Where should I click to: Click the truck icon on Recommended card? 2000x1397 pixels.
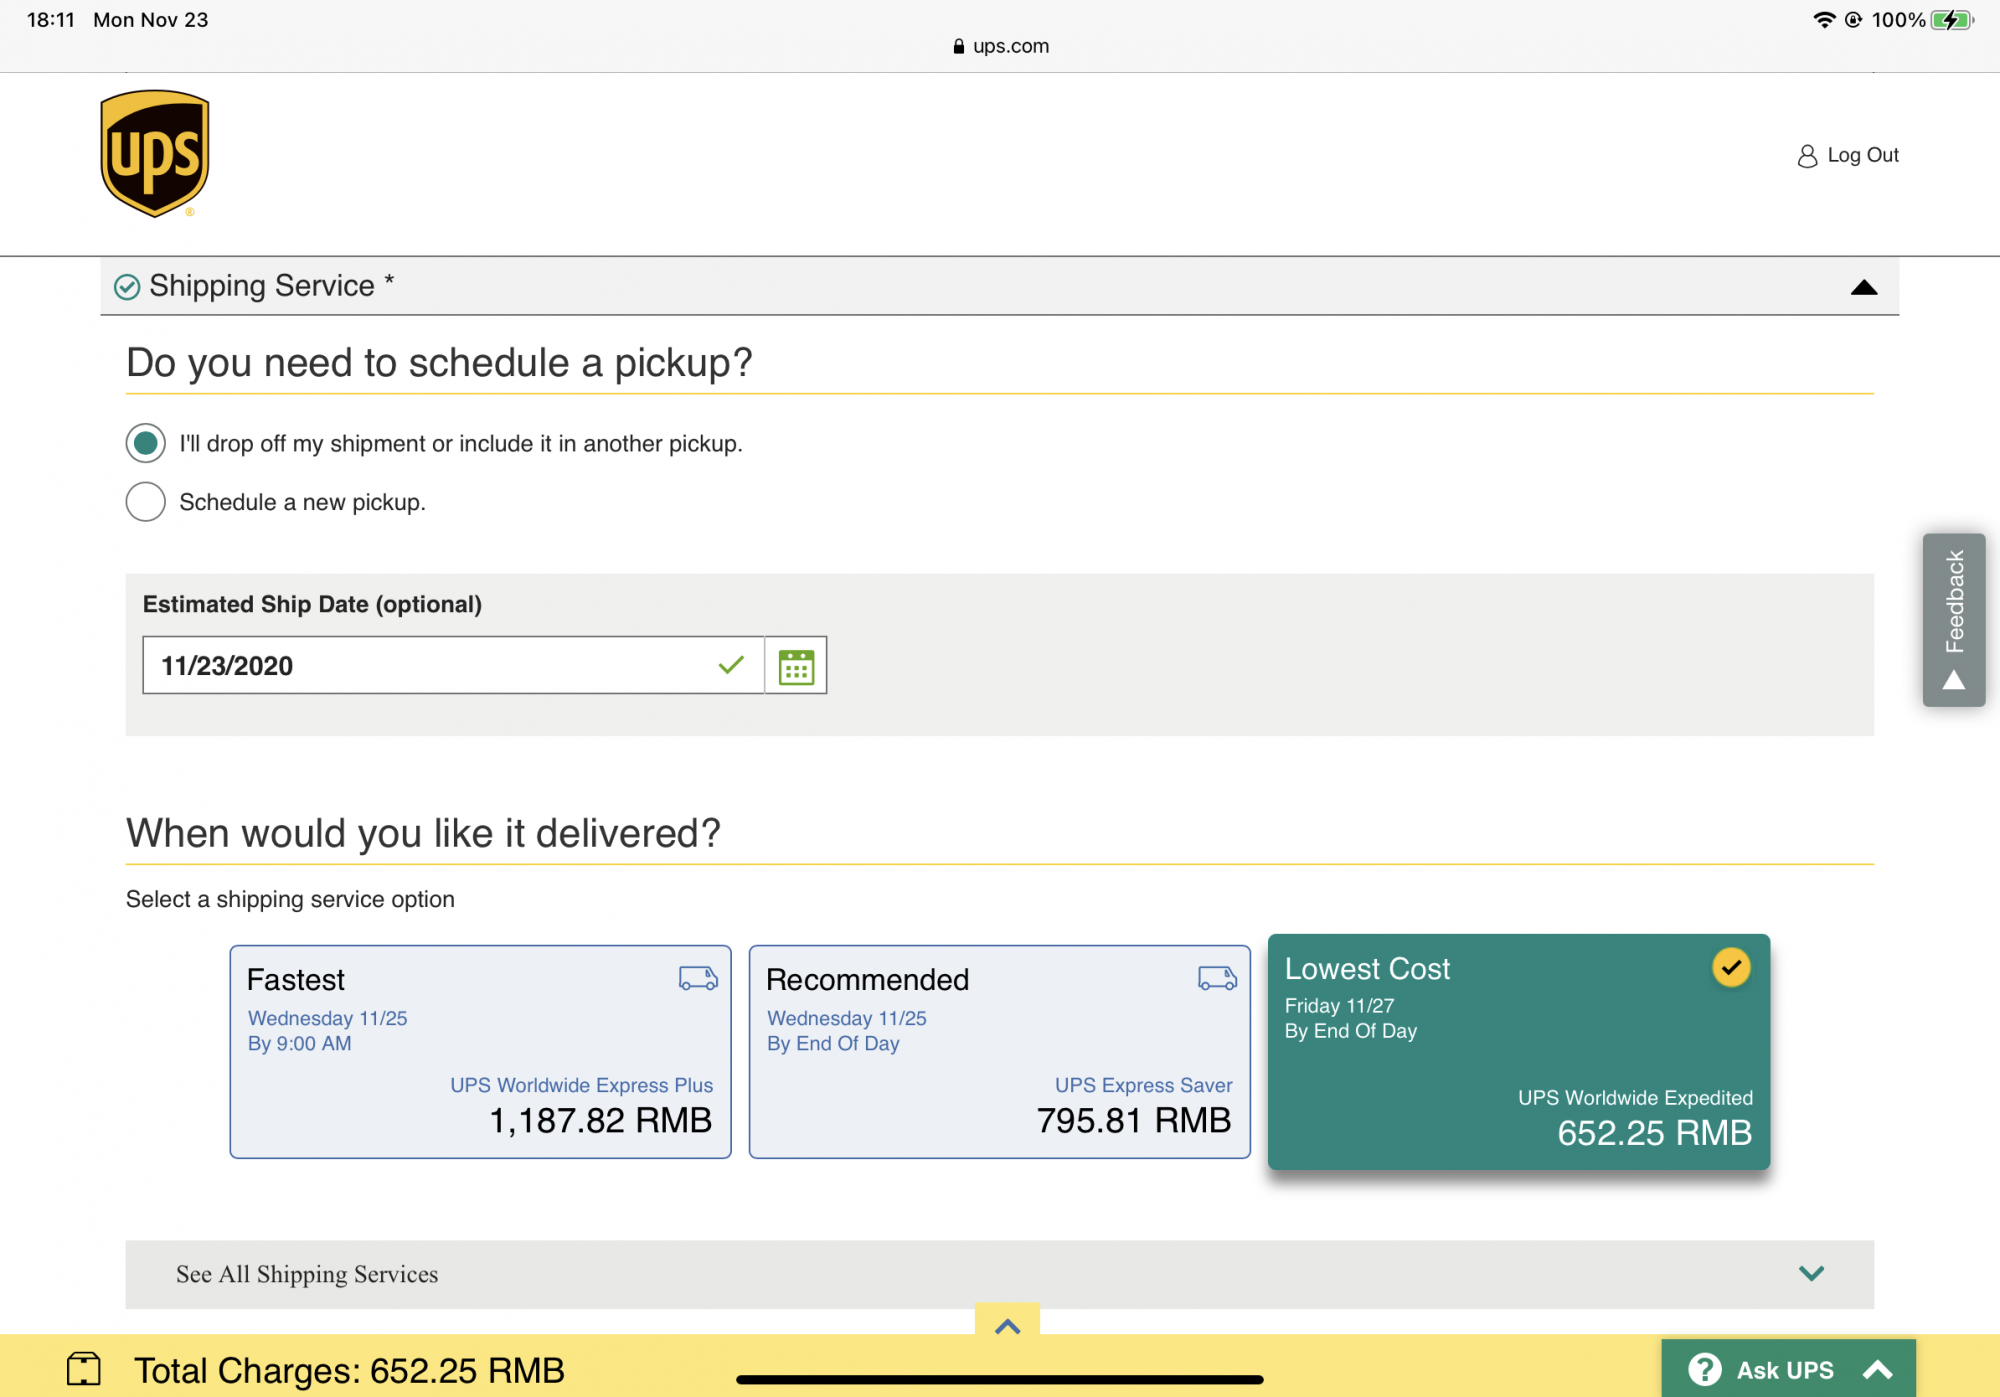pyautogui.click(x=1217, y=978)
